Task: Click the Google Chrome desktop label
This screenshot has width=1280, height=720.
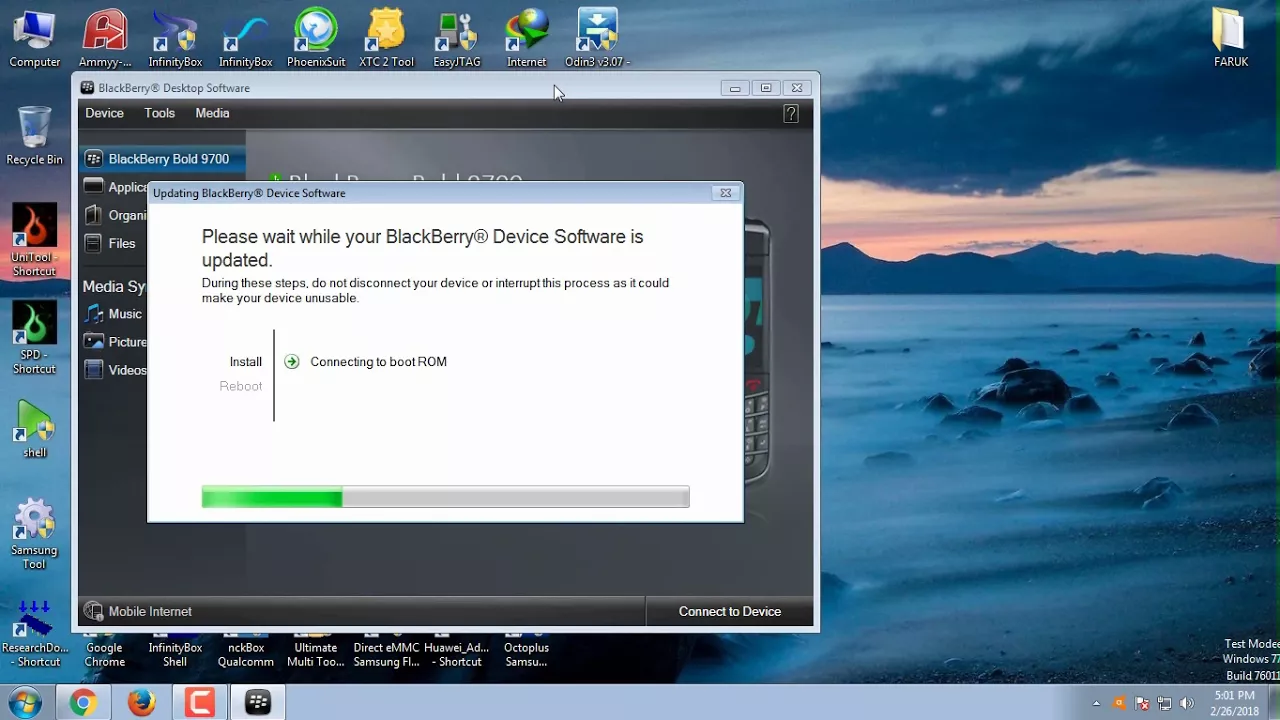Action: click(105, 655)
